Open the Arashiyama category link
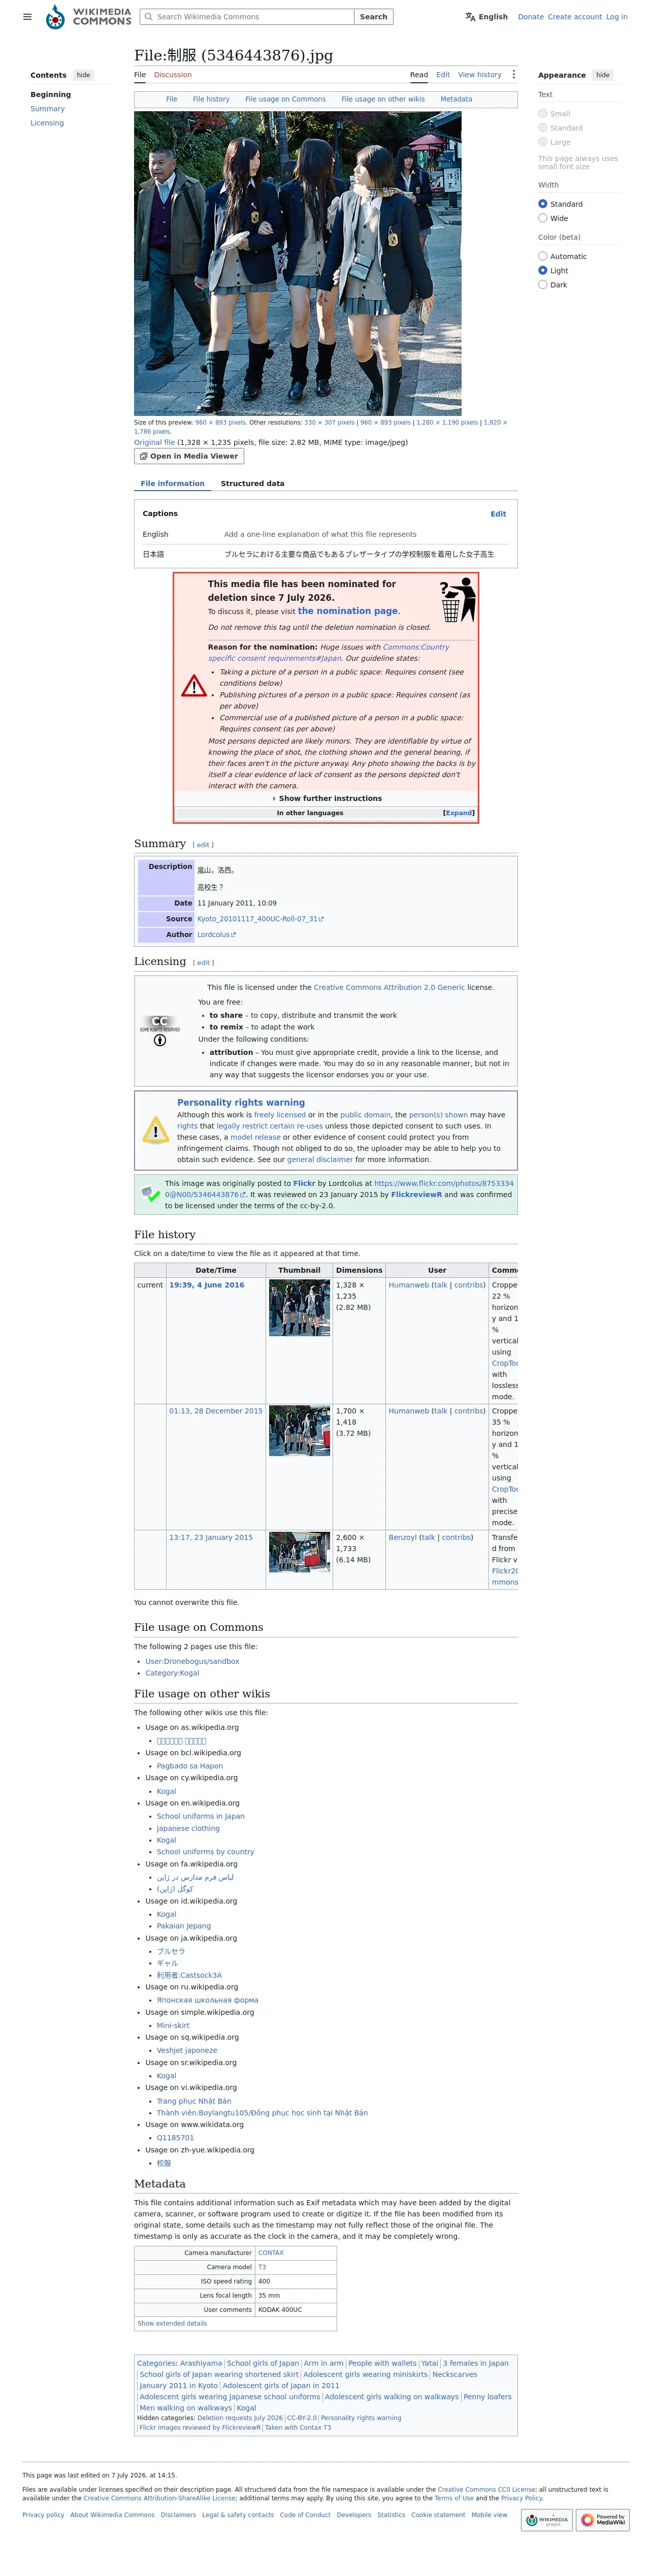This screenshot has height=2576, width=652. [201, 2363]
